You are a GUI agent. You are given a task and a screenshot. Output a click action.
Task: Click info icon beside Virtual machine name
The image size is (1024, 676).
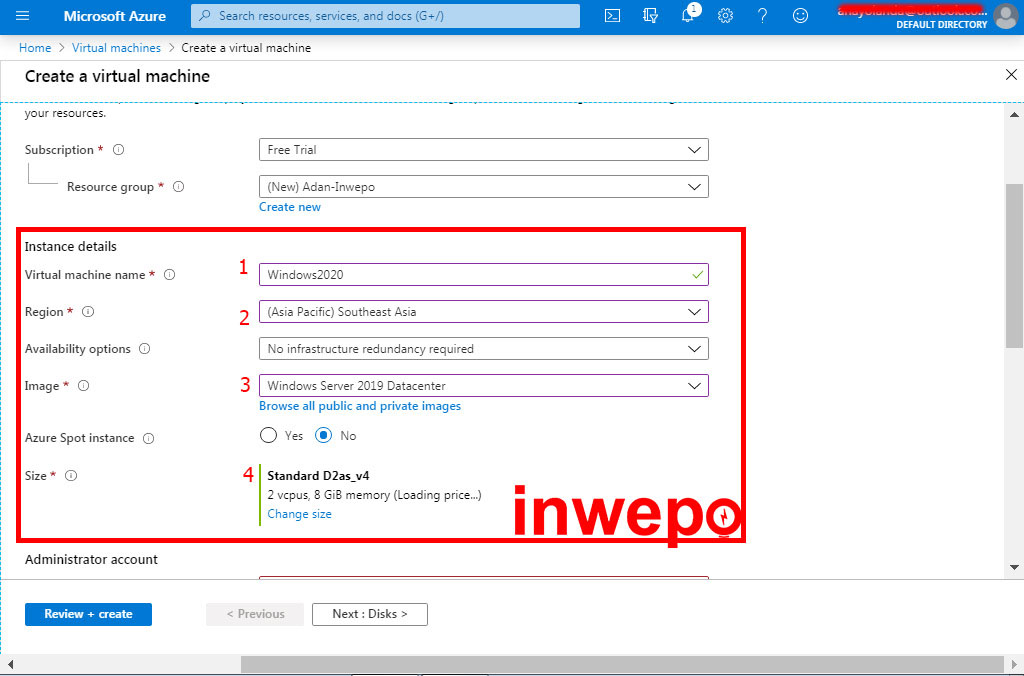tap(169, 275)
